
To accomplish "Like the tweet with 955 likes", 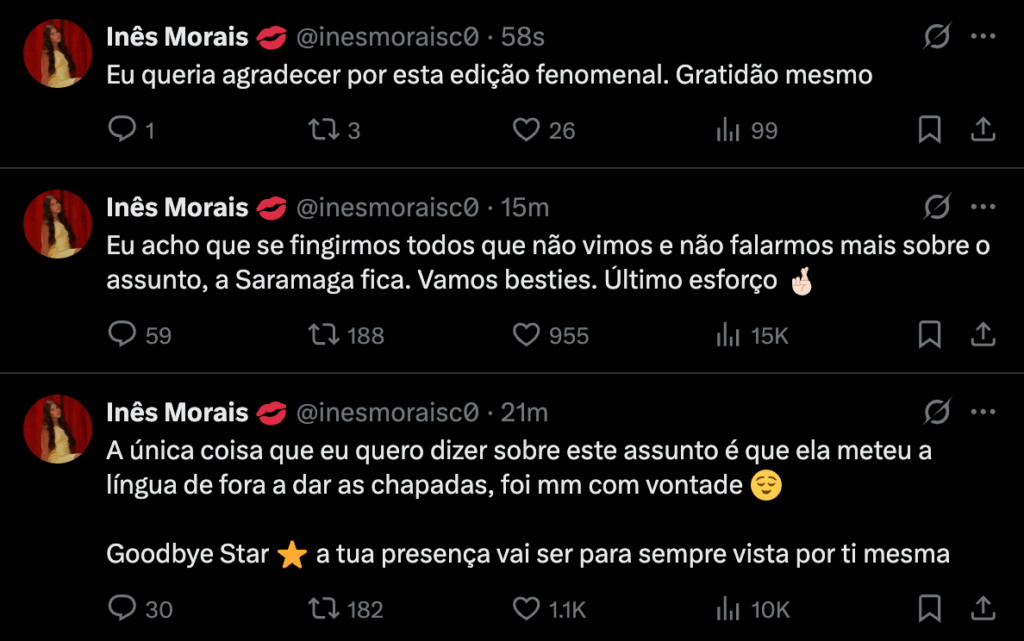I will pyautogui.click(x=526, y=335).
